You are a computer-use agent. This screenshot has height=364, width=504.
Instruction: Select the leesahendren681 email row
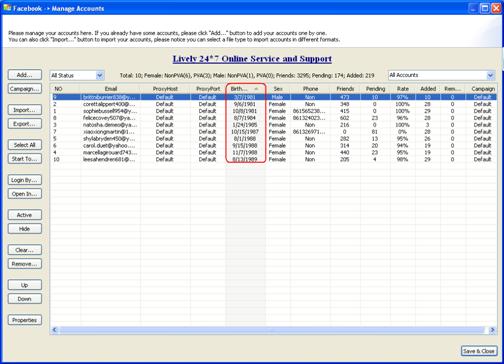pyautogui.click(x=273, y=159)
